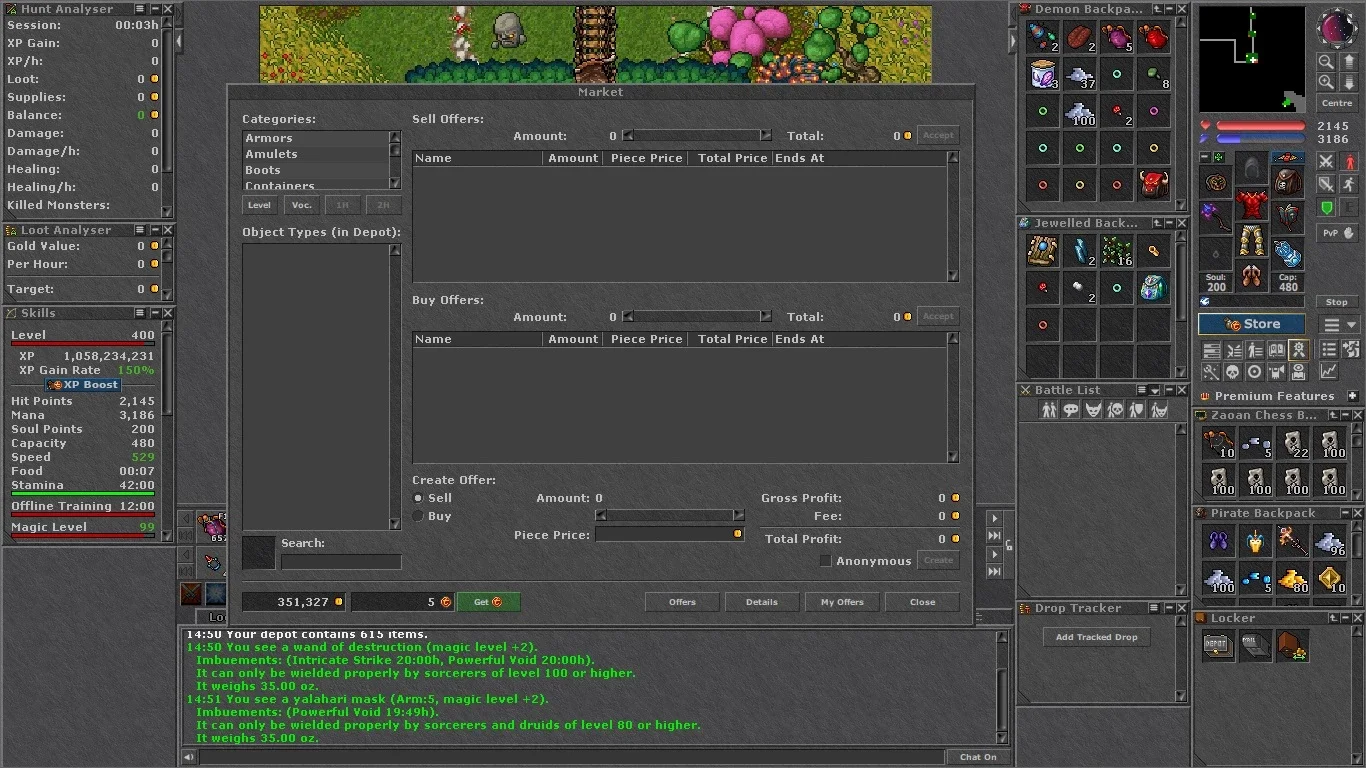Click the skull icon in the sidebar toolbar
This screenshot has height=768, width=1366.
click(x=1232, y=371)
